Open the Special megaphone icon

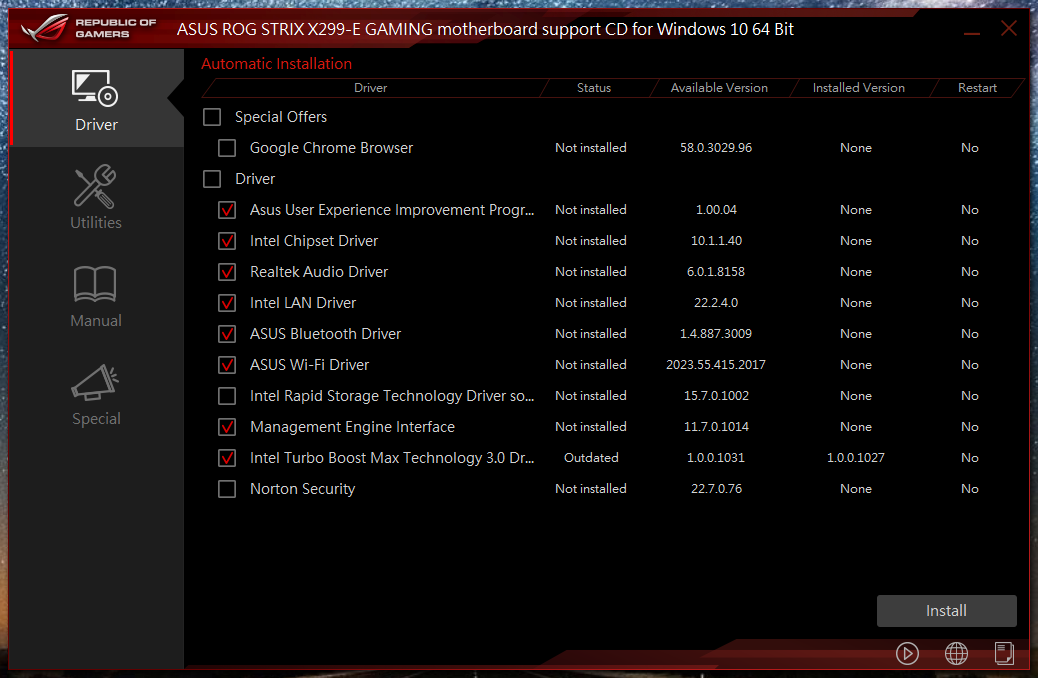95,382
